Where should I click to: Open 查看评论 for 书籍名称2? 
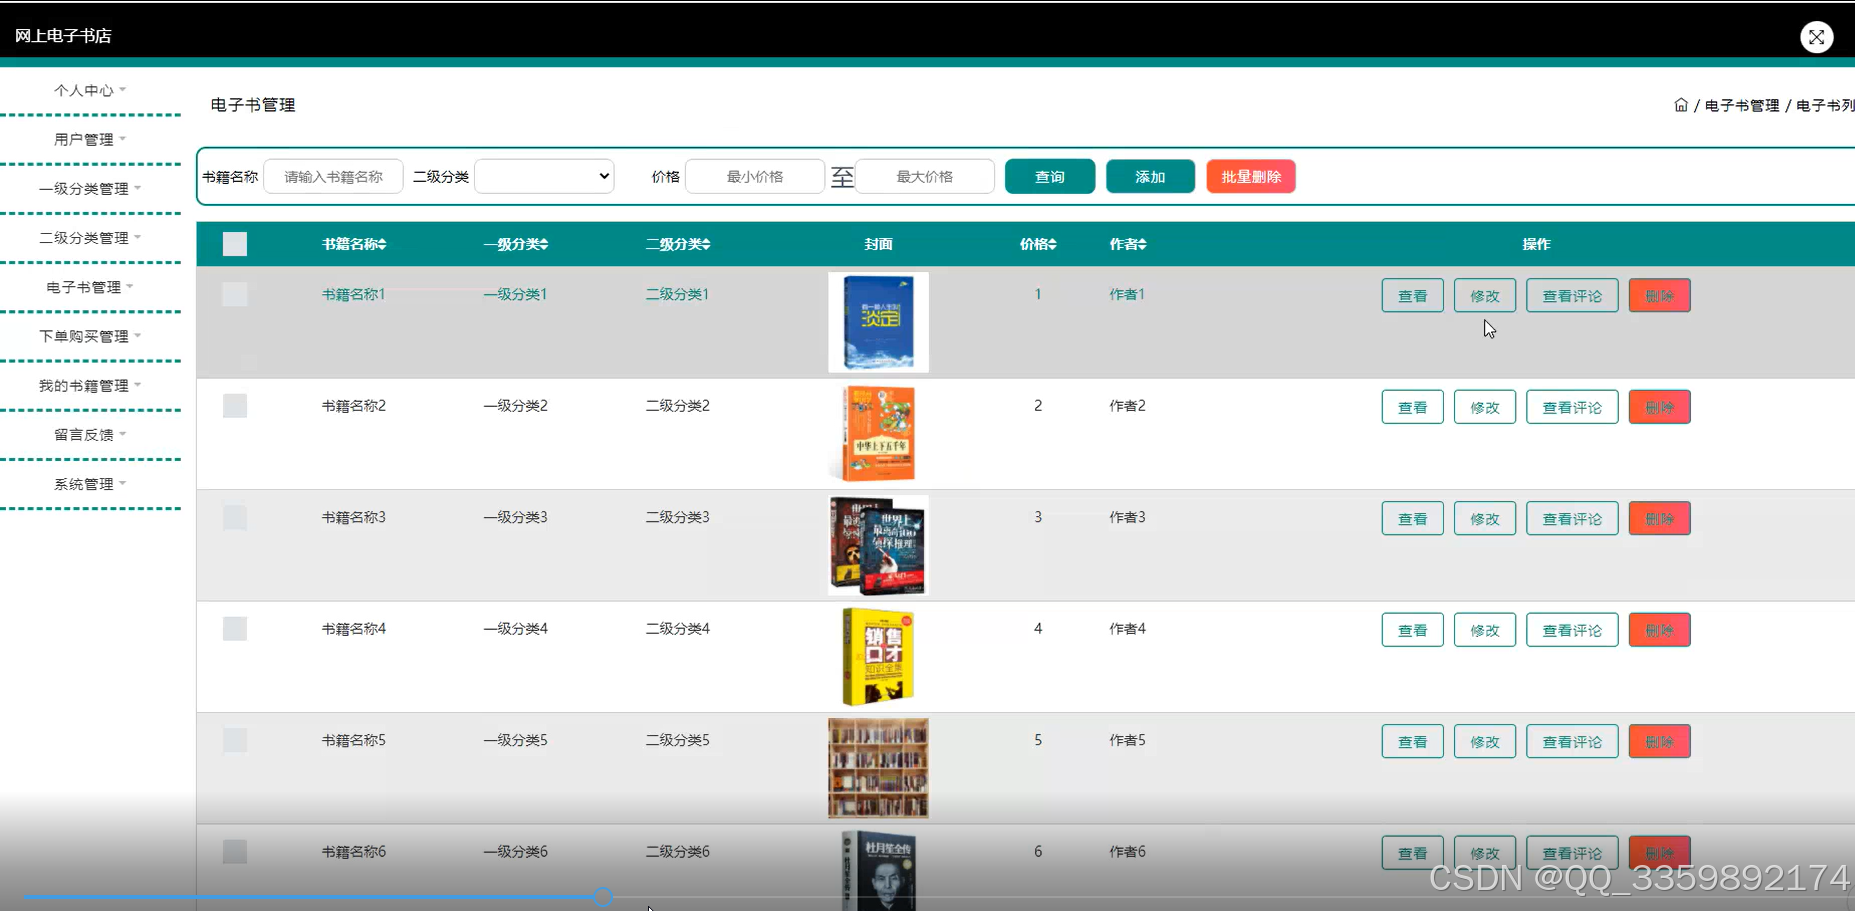[x=1572, y=406]
